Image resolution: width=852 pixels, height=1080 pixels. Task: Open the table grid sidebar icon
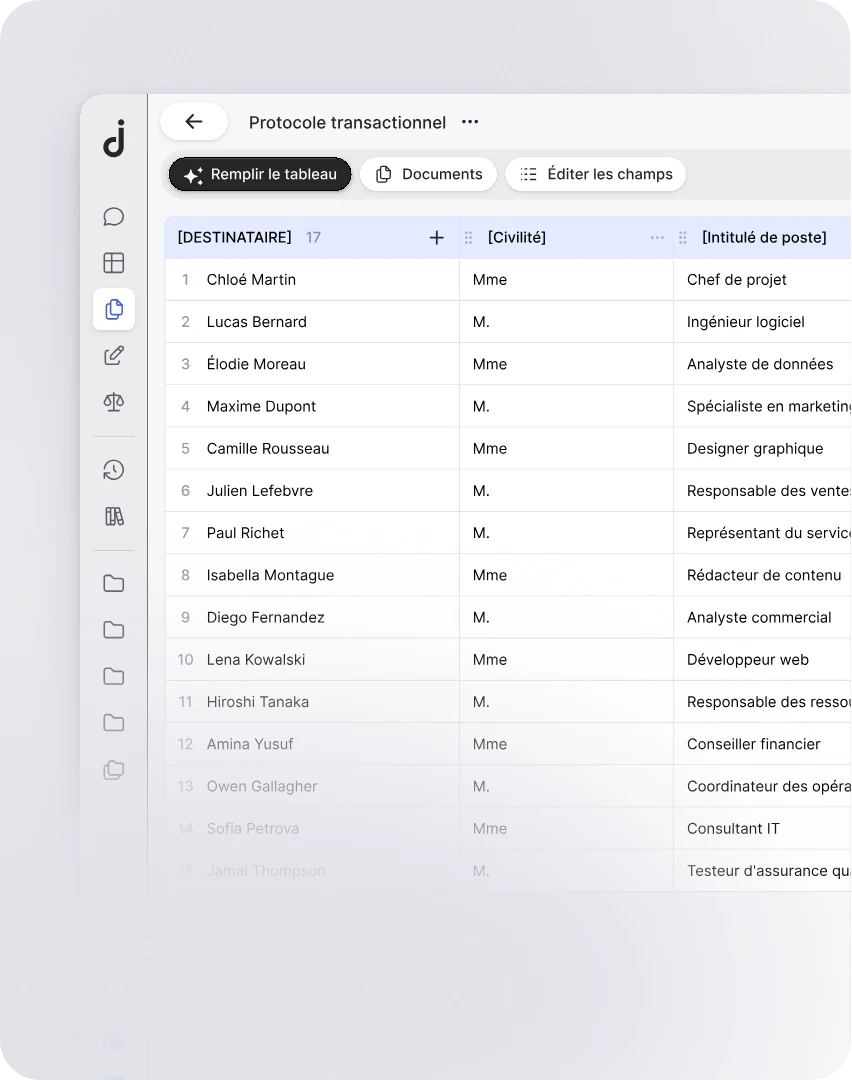[114, 262]
